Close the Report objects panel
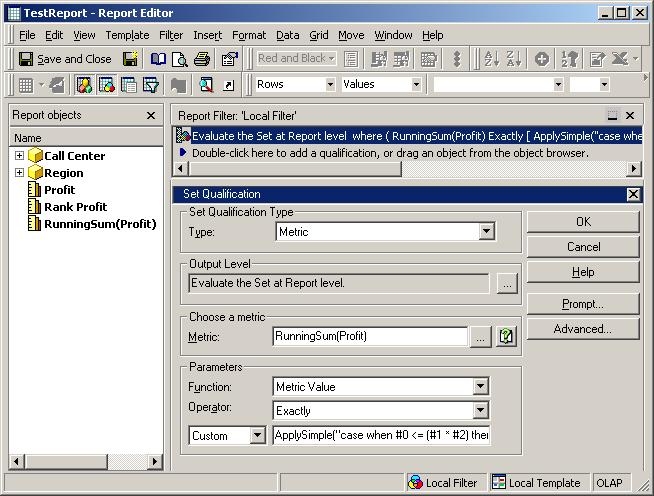Viewport: 654px width, 496px height. tap(151, 116)
